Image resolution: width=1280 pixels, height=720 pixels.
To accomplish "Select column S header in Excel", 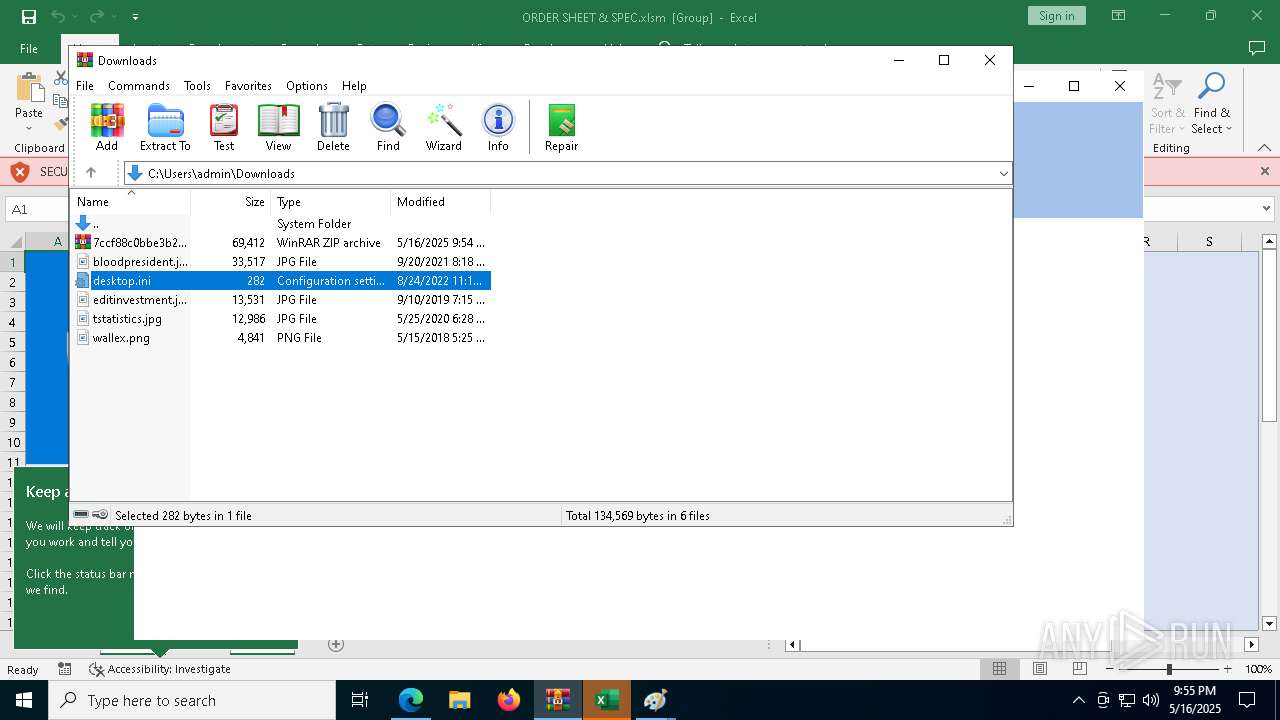I will pos(1209,241).
